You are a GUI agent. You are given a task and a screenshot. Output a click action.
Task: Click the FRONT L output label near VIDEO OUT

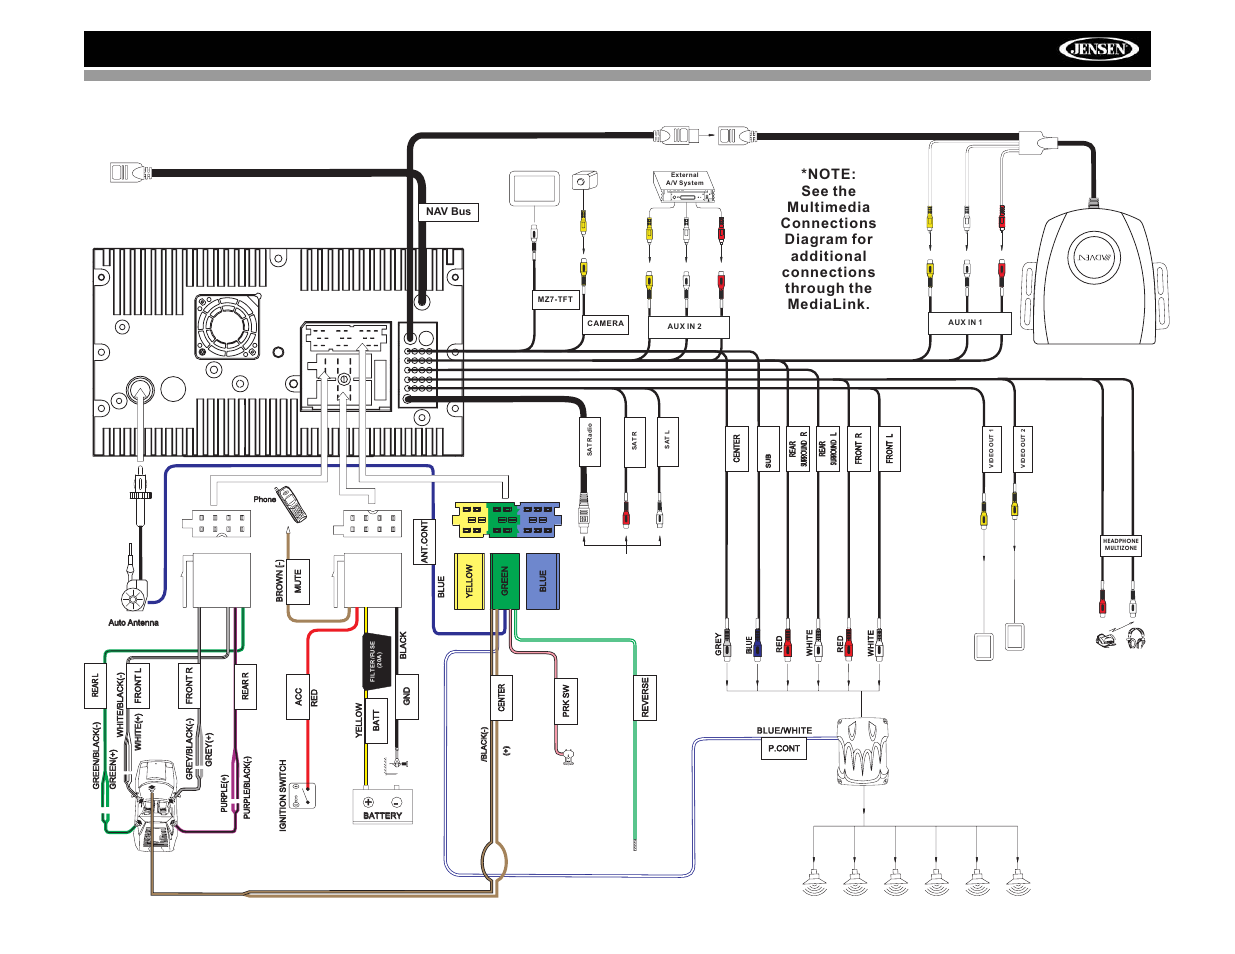pos(889,448)
